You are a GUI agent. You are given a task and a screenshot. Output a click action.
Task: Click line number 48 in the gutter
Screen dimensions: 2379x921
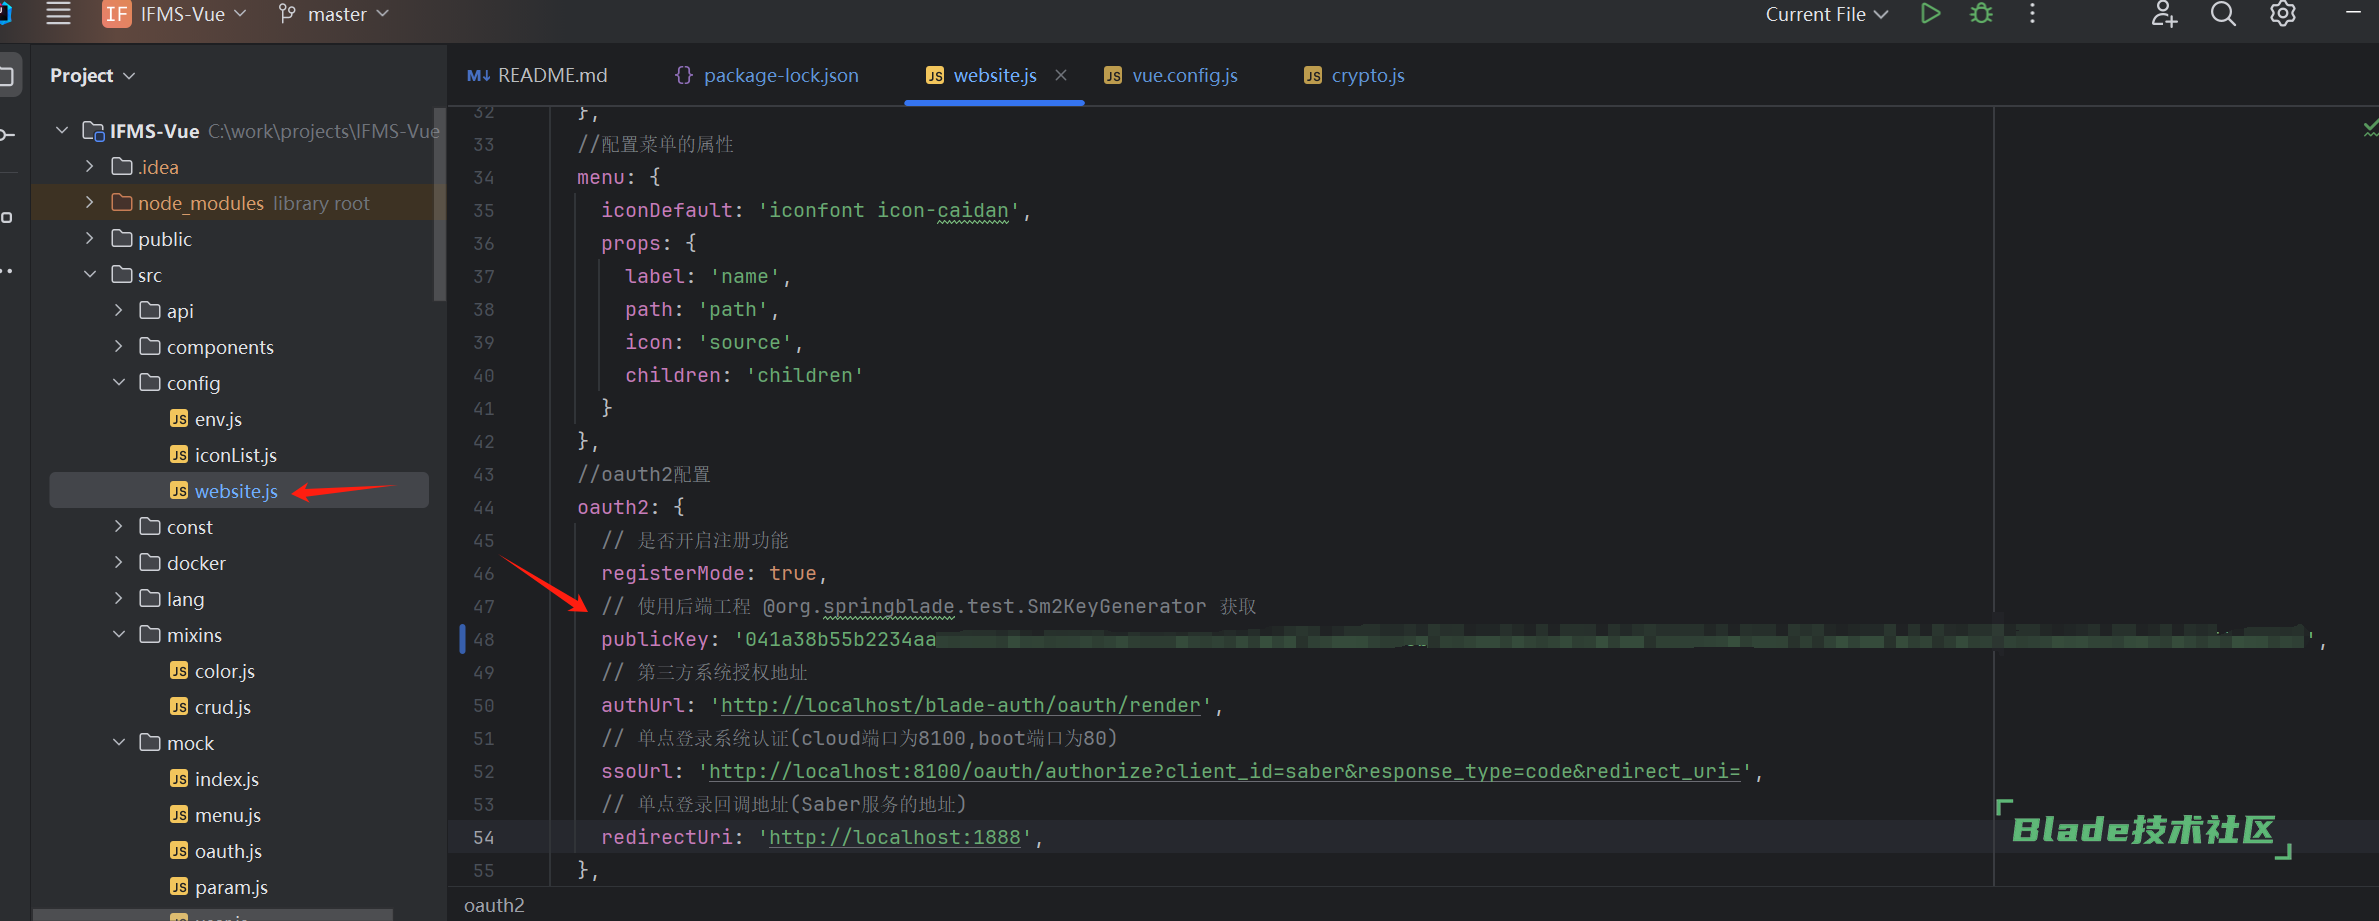[484, 639]
